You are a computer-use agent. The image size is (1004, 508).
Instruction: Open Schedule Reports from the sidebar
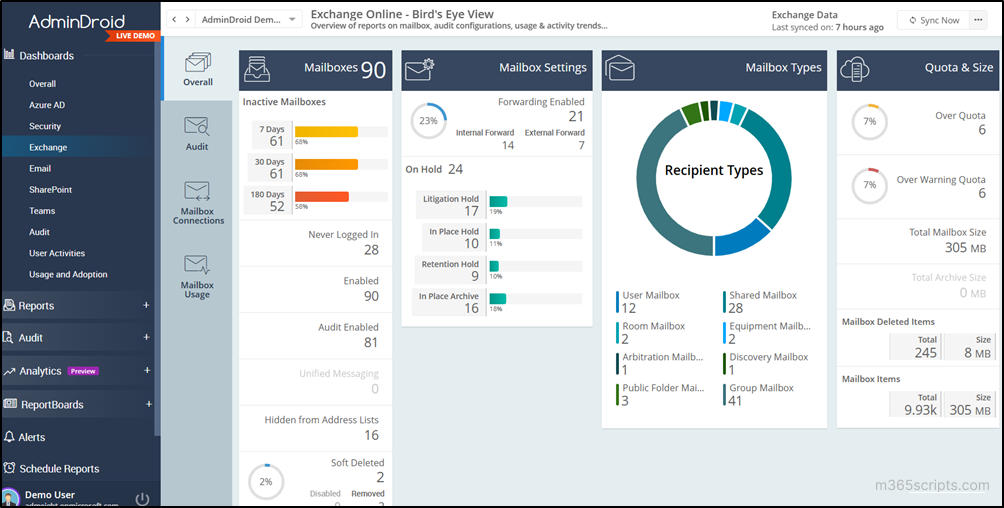pos(59,469)
